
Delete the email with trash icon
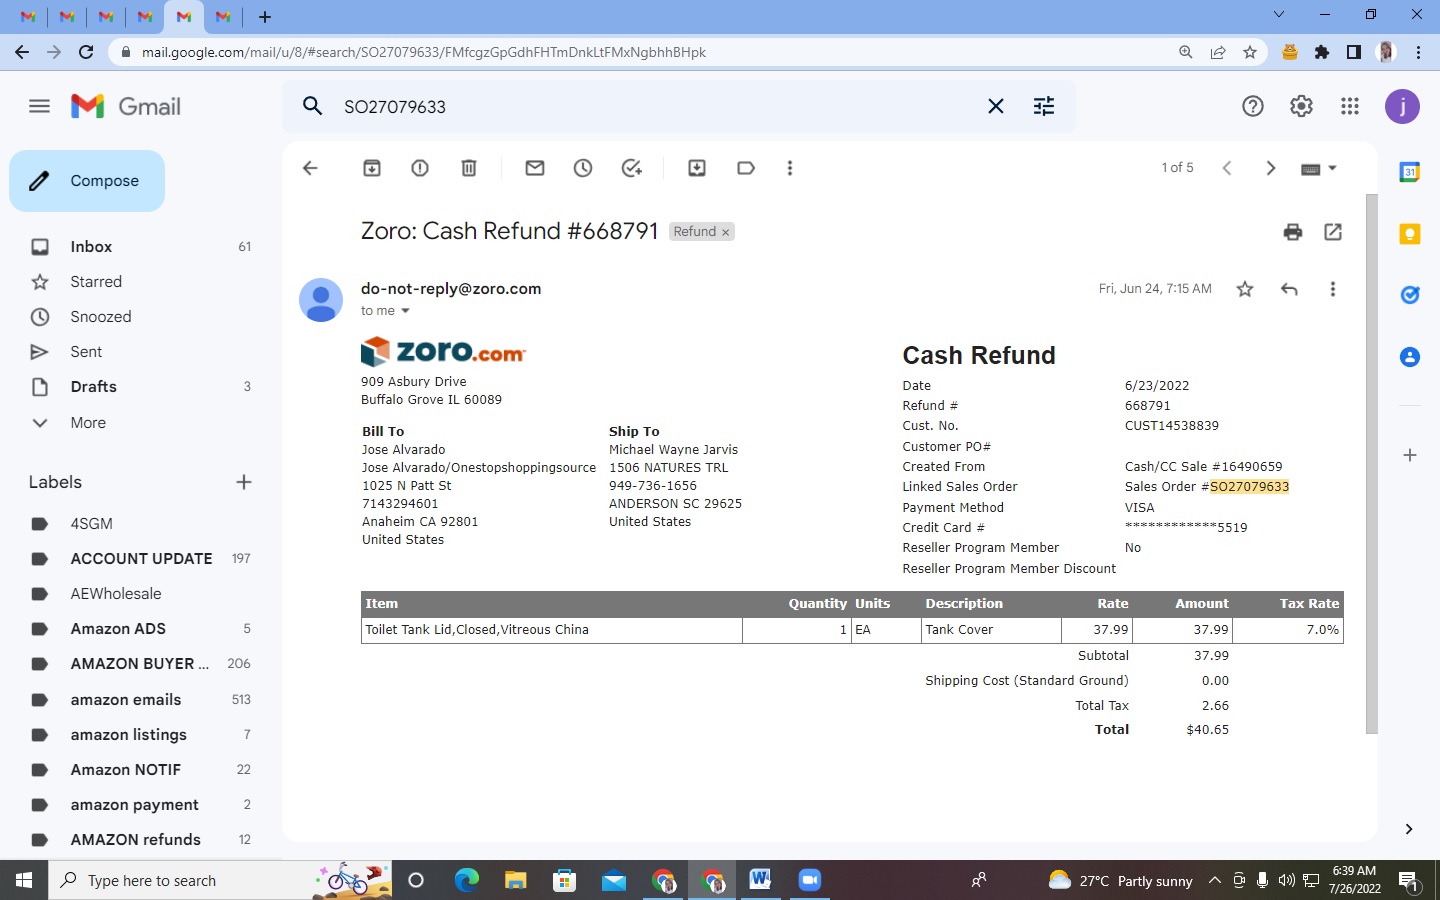tap(469, 168)
